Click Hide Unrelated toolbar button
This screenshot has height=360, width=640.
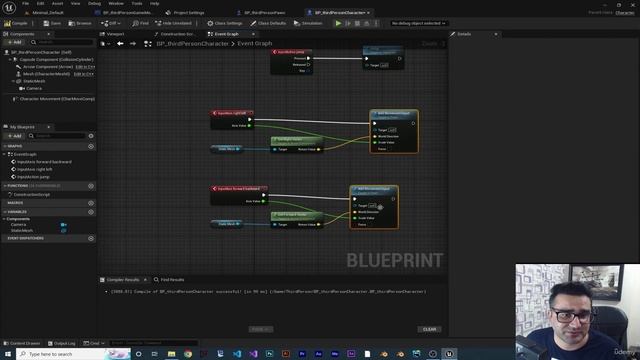[x=173, y=23]
